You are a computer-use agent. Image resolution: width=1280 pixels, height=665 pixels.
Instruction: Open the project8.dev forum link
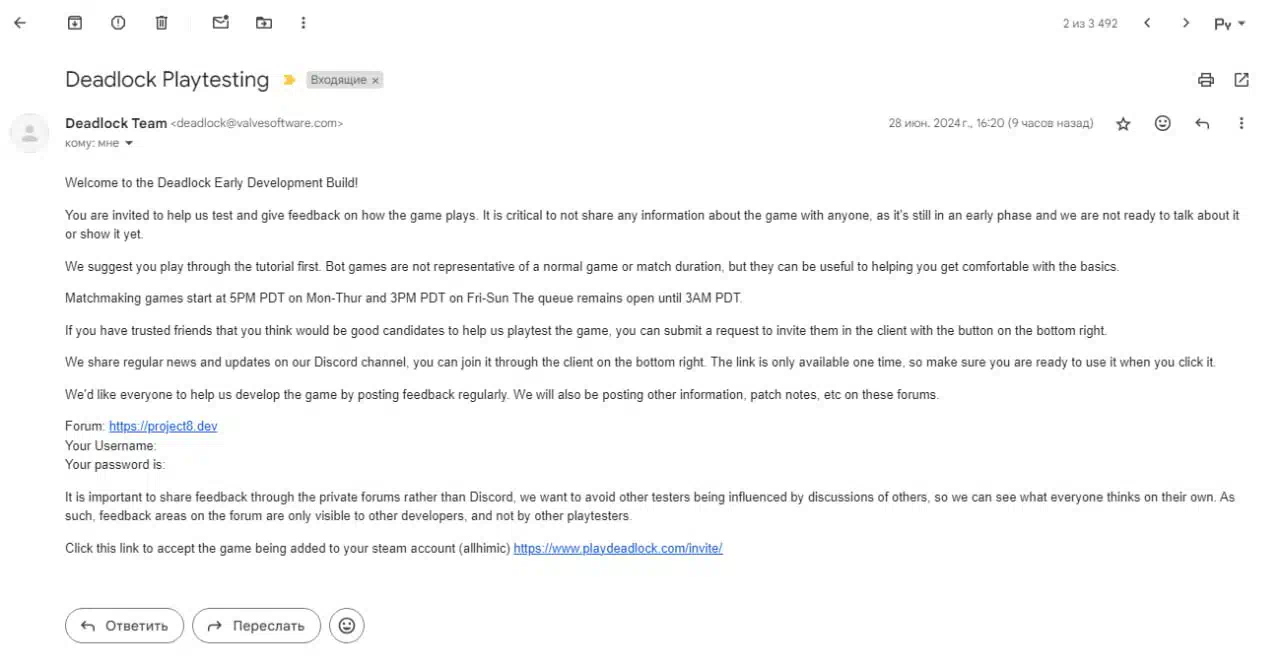click(x=163, y=426)
